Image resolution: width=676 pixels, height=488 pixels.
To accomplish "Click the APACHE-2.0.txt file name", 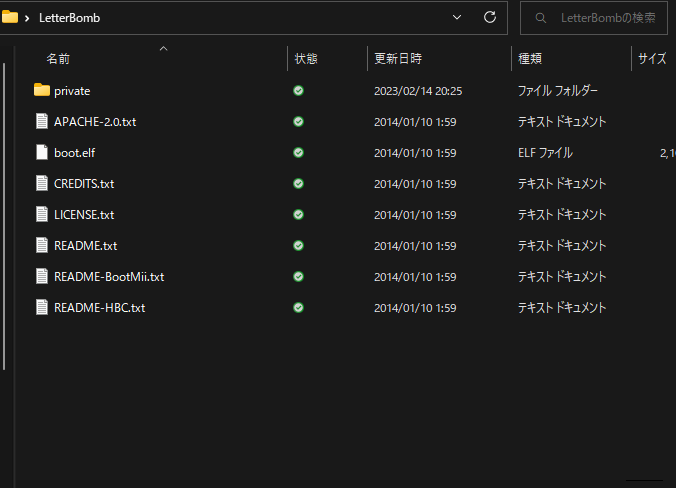I will pos(95,122).
